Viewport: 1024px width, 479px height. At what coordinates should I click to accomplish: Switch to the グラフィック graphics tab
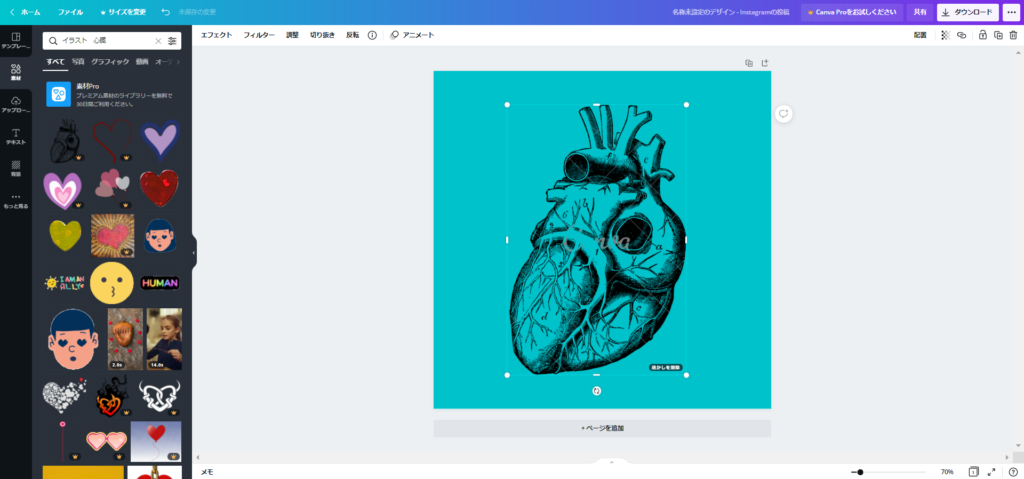pos(110,61)
